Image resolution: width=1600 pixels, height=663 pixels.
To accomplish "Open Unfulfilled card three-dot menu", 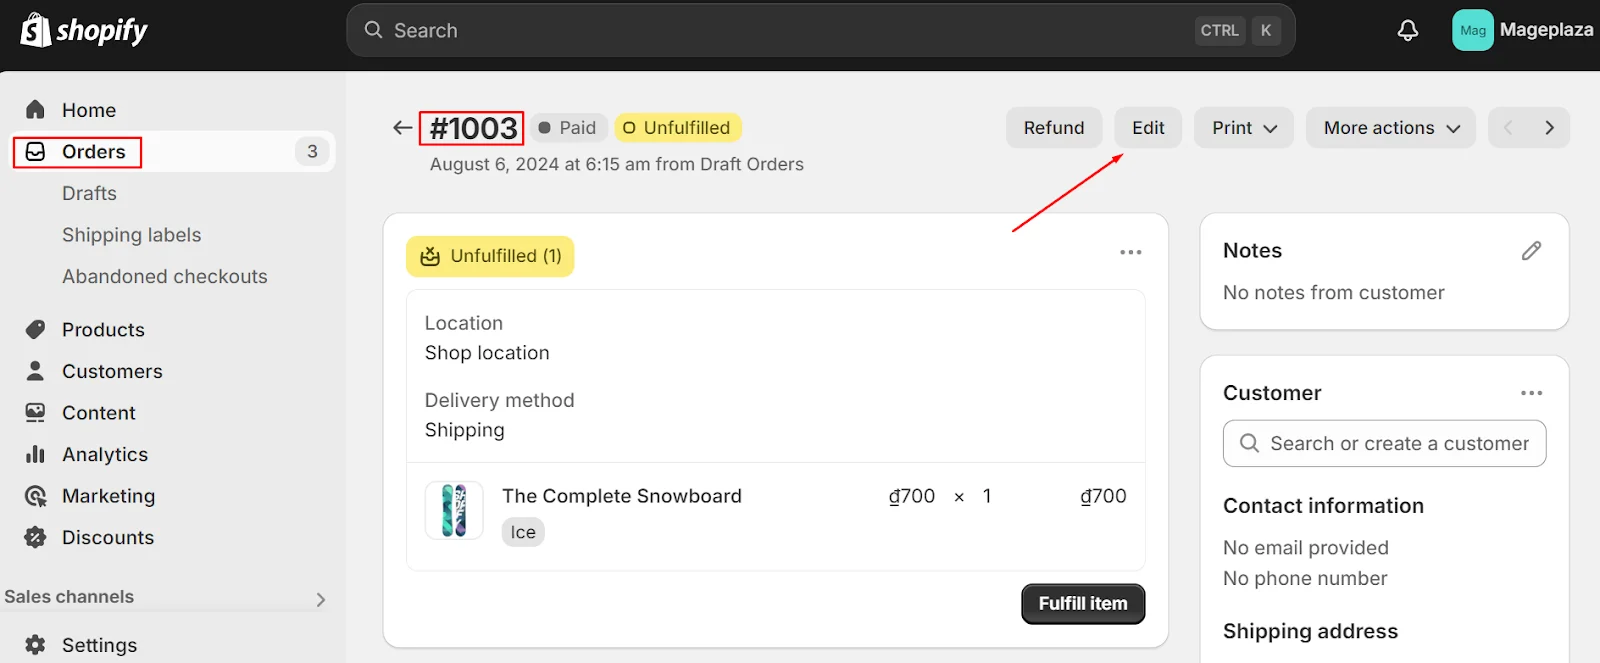I will tap(1130, 253).
